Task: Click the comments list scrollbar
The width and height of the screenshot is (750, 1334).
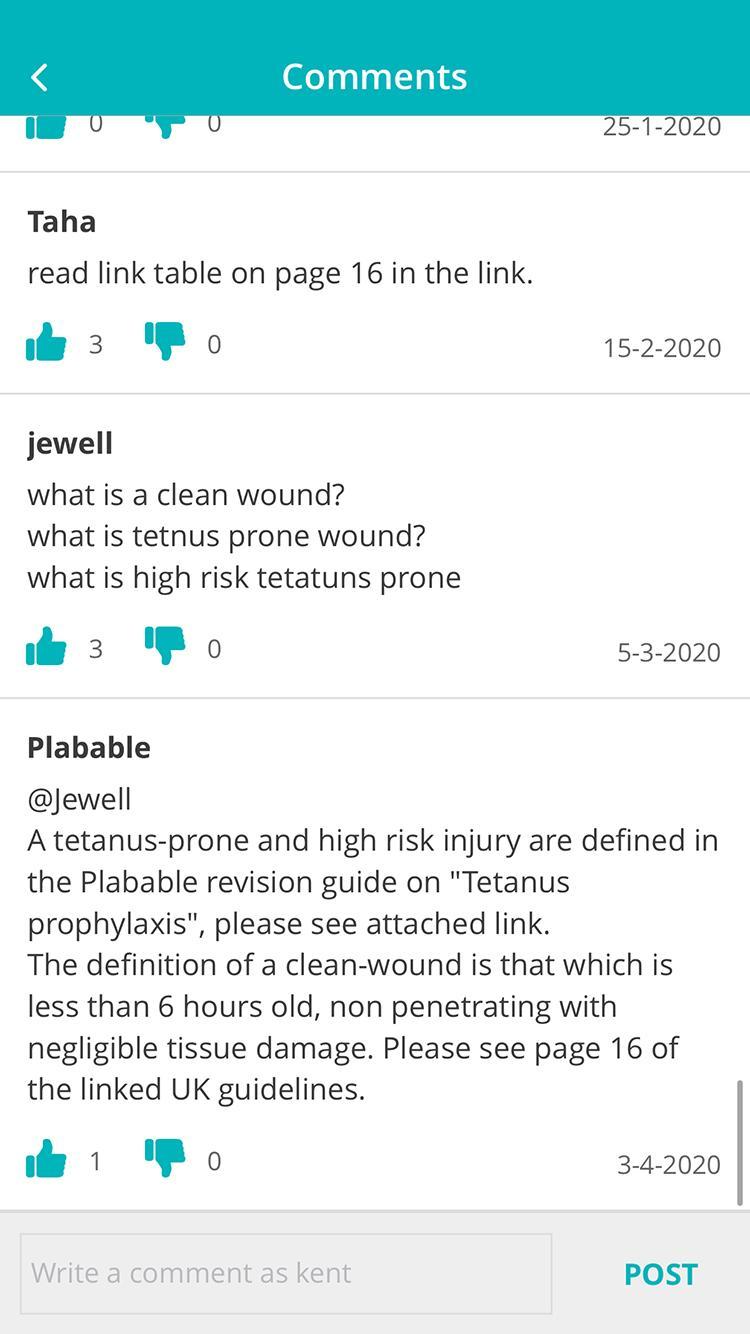Action: coord(740,1143)
